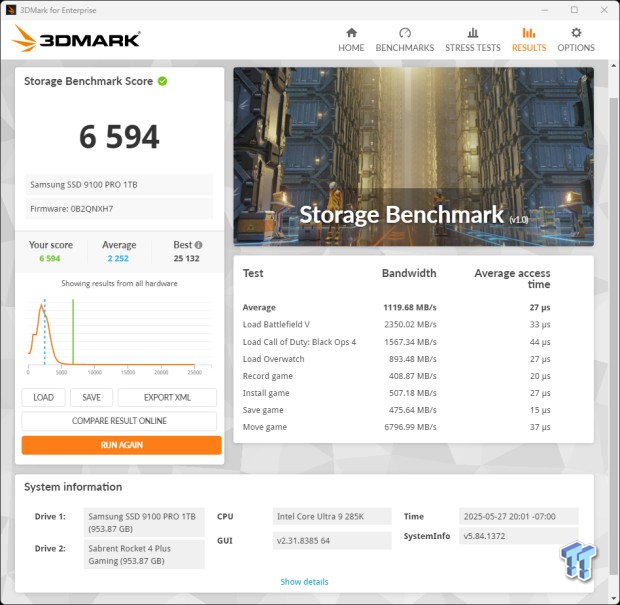This screenshot has width=620, height=605.
Task: Click the orange RUN AGAIN button
Action: pos(121,445)
